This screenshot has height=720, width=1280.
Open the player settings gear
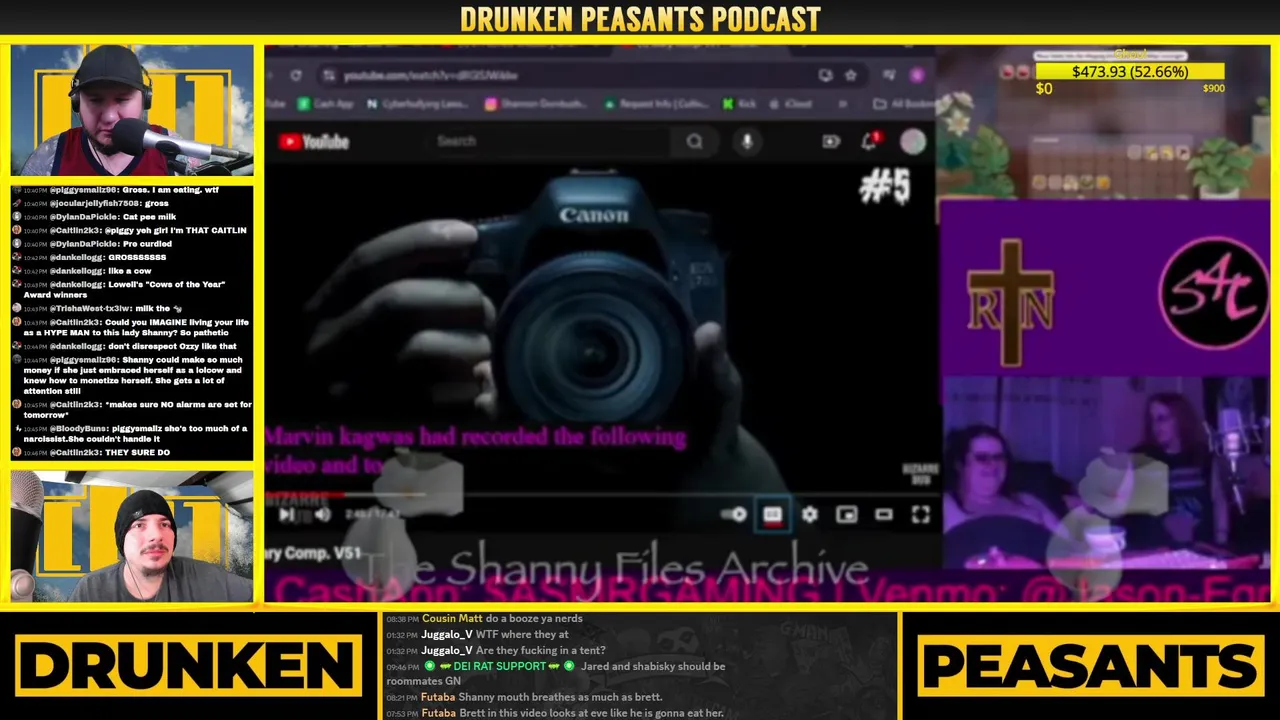click(809, 515)
